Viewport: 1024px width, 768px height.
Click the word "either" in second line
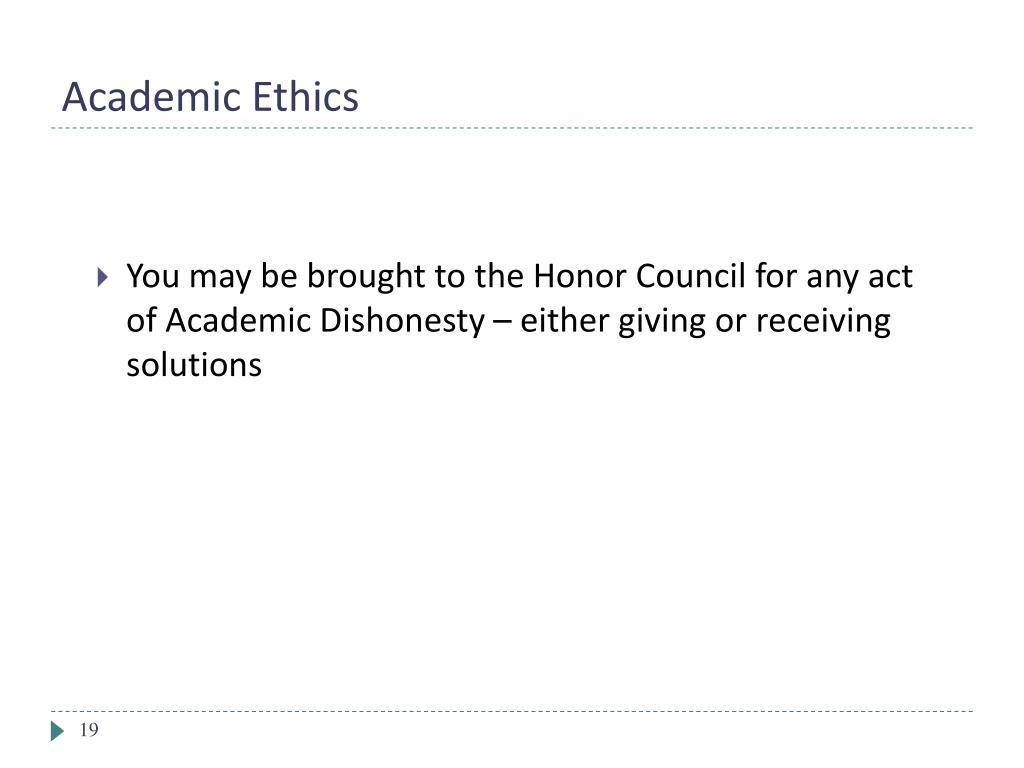point(564,321)
